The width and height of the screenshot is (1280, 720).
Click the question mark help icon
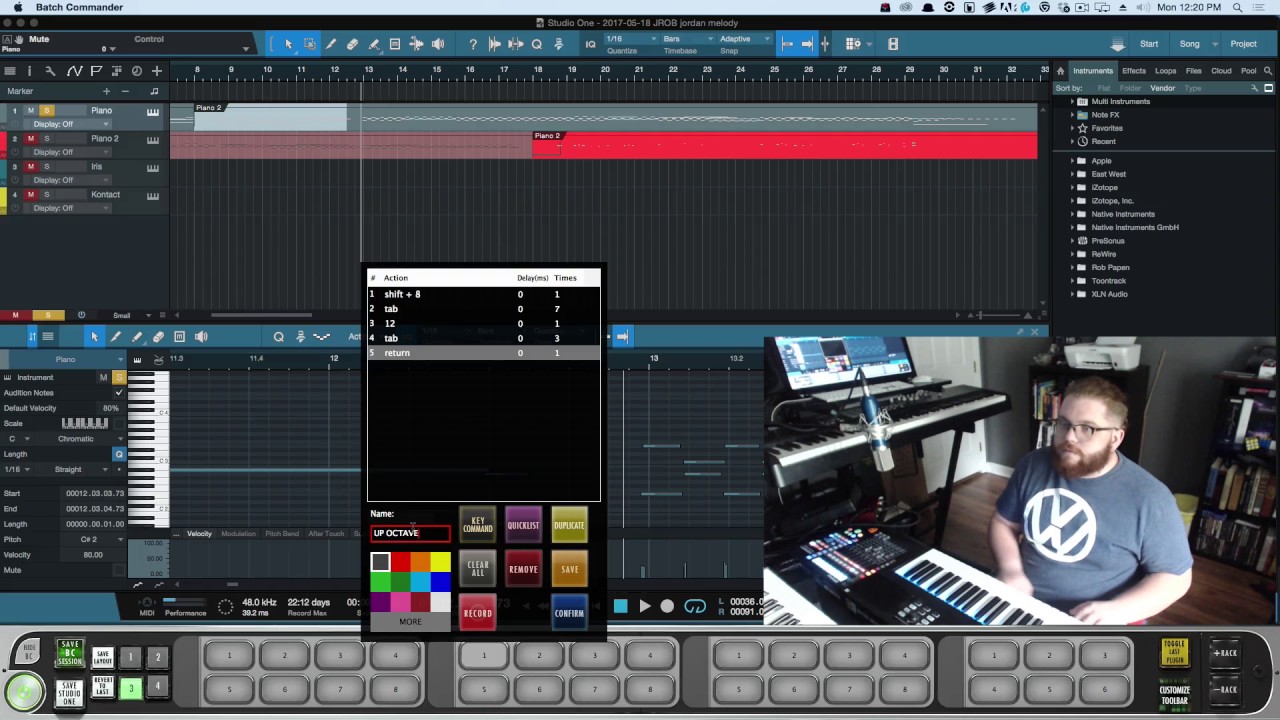point(472,44)
